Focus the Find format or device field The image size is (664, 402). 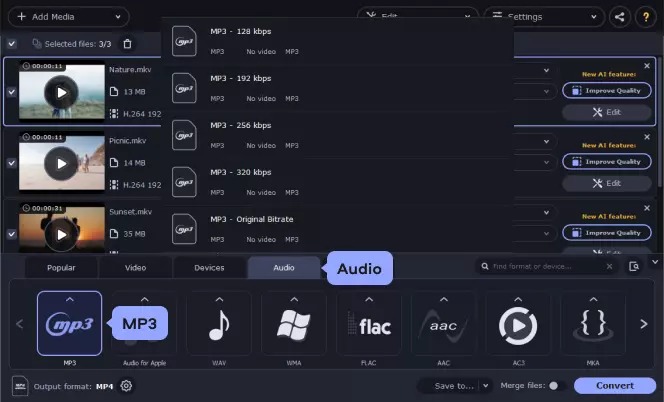(546, 266)
